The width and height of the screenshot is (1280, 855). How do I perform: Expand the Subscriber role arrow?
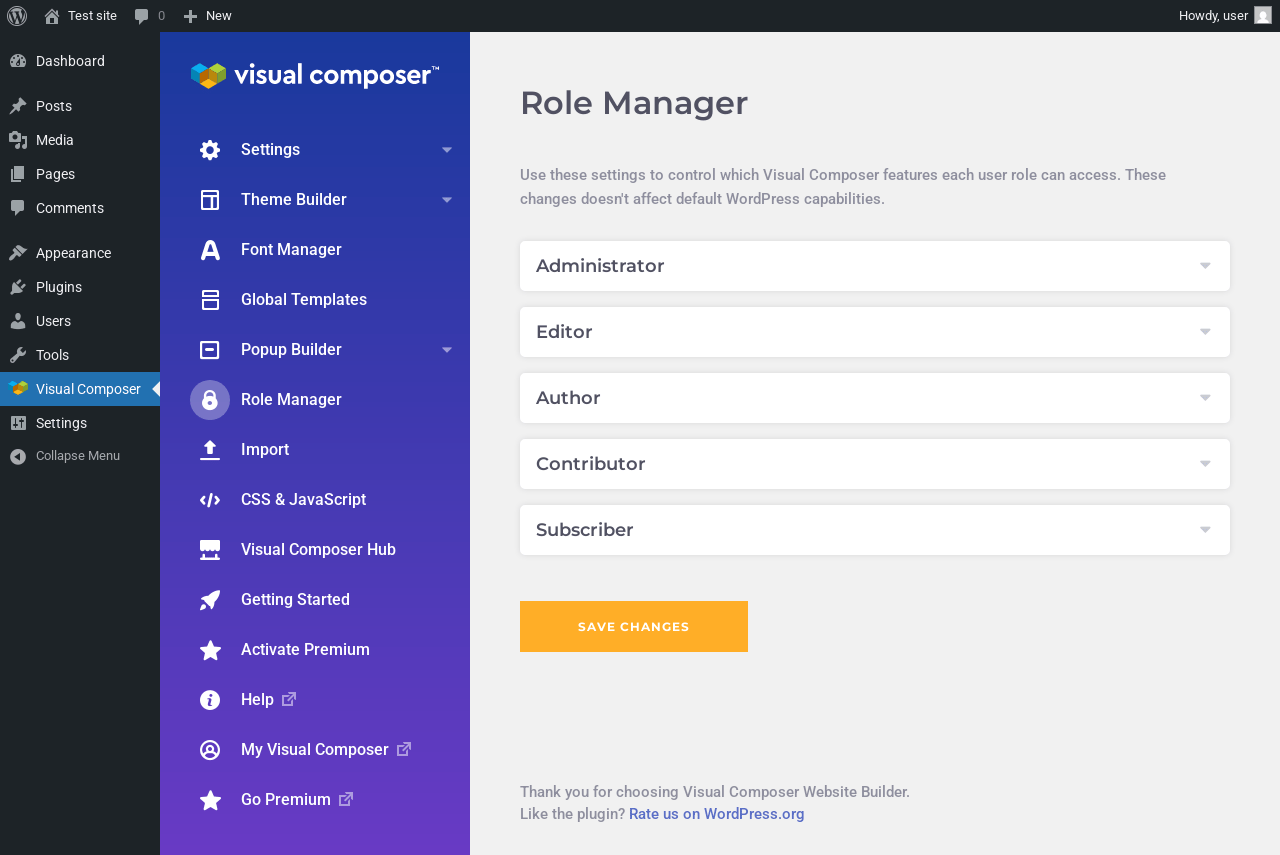click(x=1205, y=530)
